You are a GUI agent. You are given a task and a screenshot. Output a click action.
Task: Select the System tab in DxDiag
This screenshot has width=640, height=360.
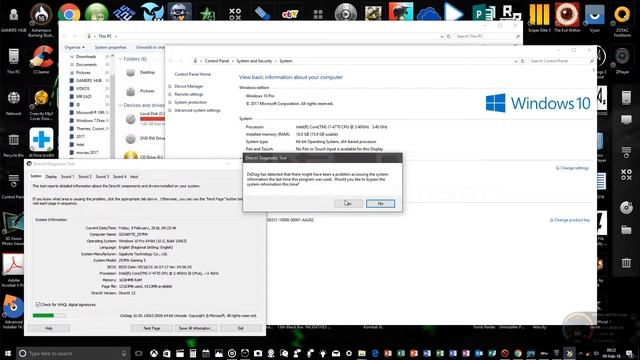pyautogui.click(x=36, y=176)
